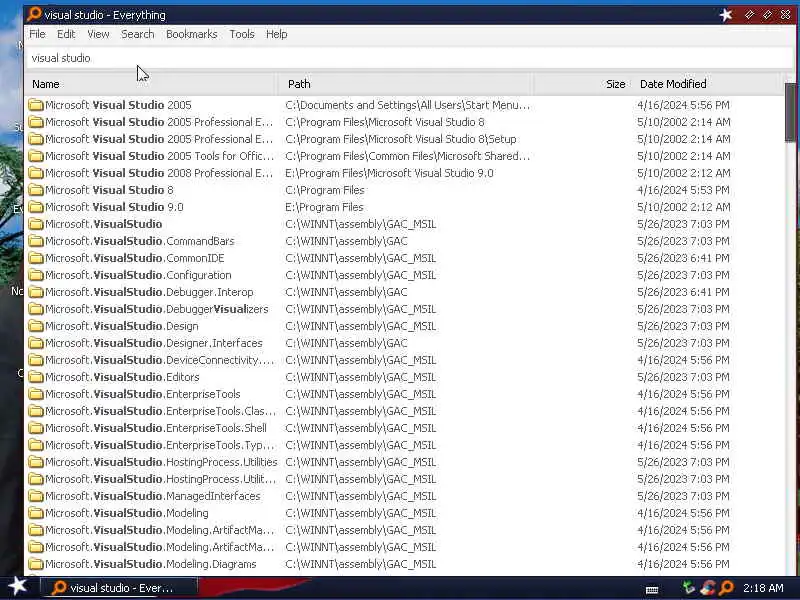Open the star start button on taskbar
Viewport: 800px width, 600px height.
(x=17, y=586)
